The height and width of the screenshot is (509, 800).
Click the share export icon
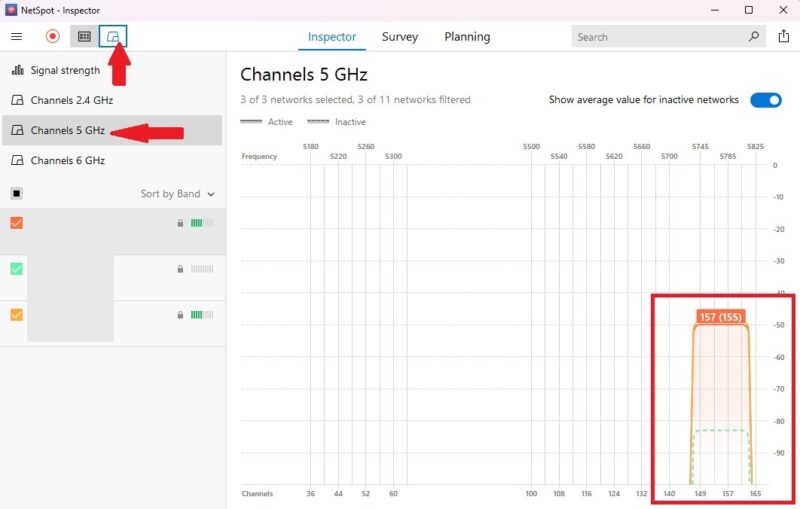783,37
